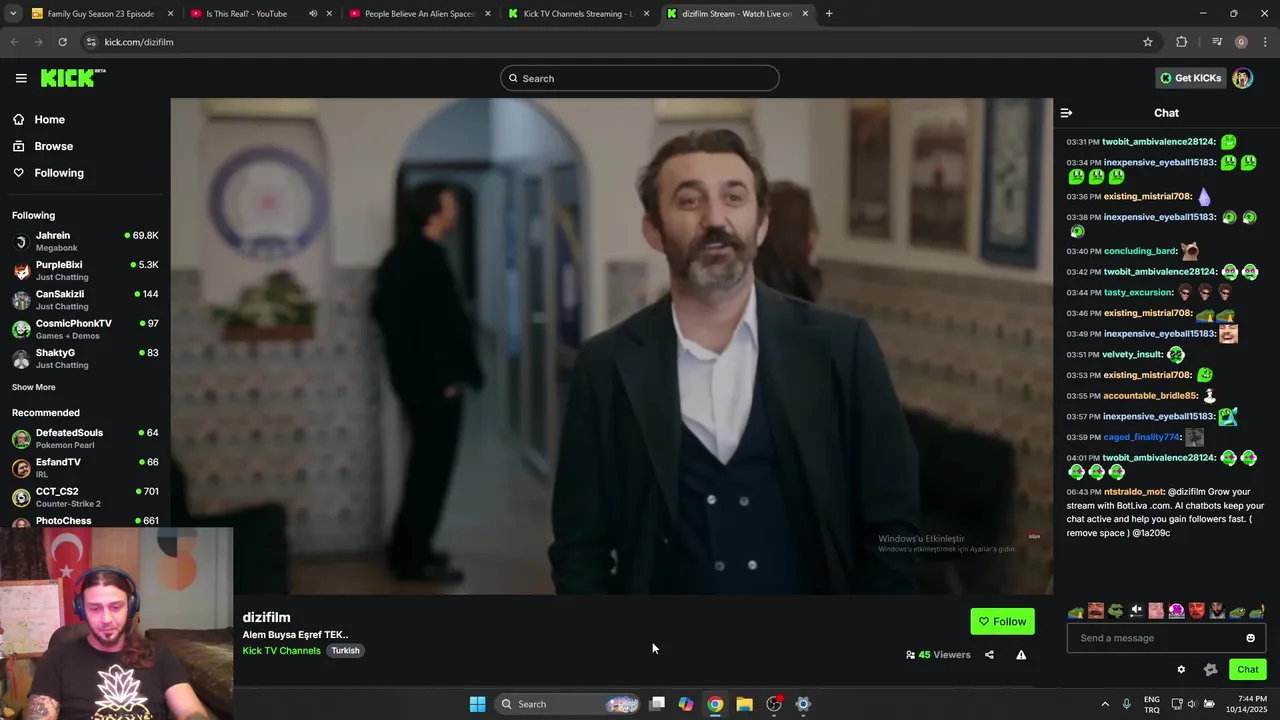
Task: Open Windows Start menu
Action: pos(477,704)
